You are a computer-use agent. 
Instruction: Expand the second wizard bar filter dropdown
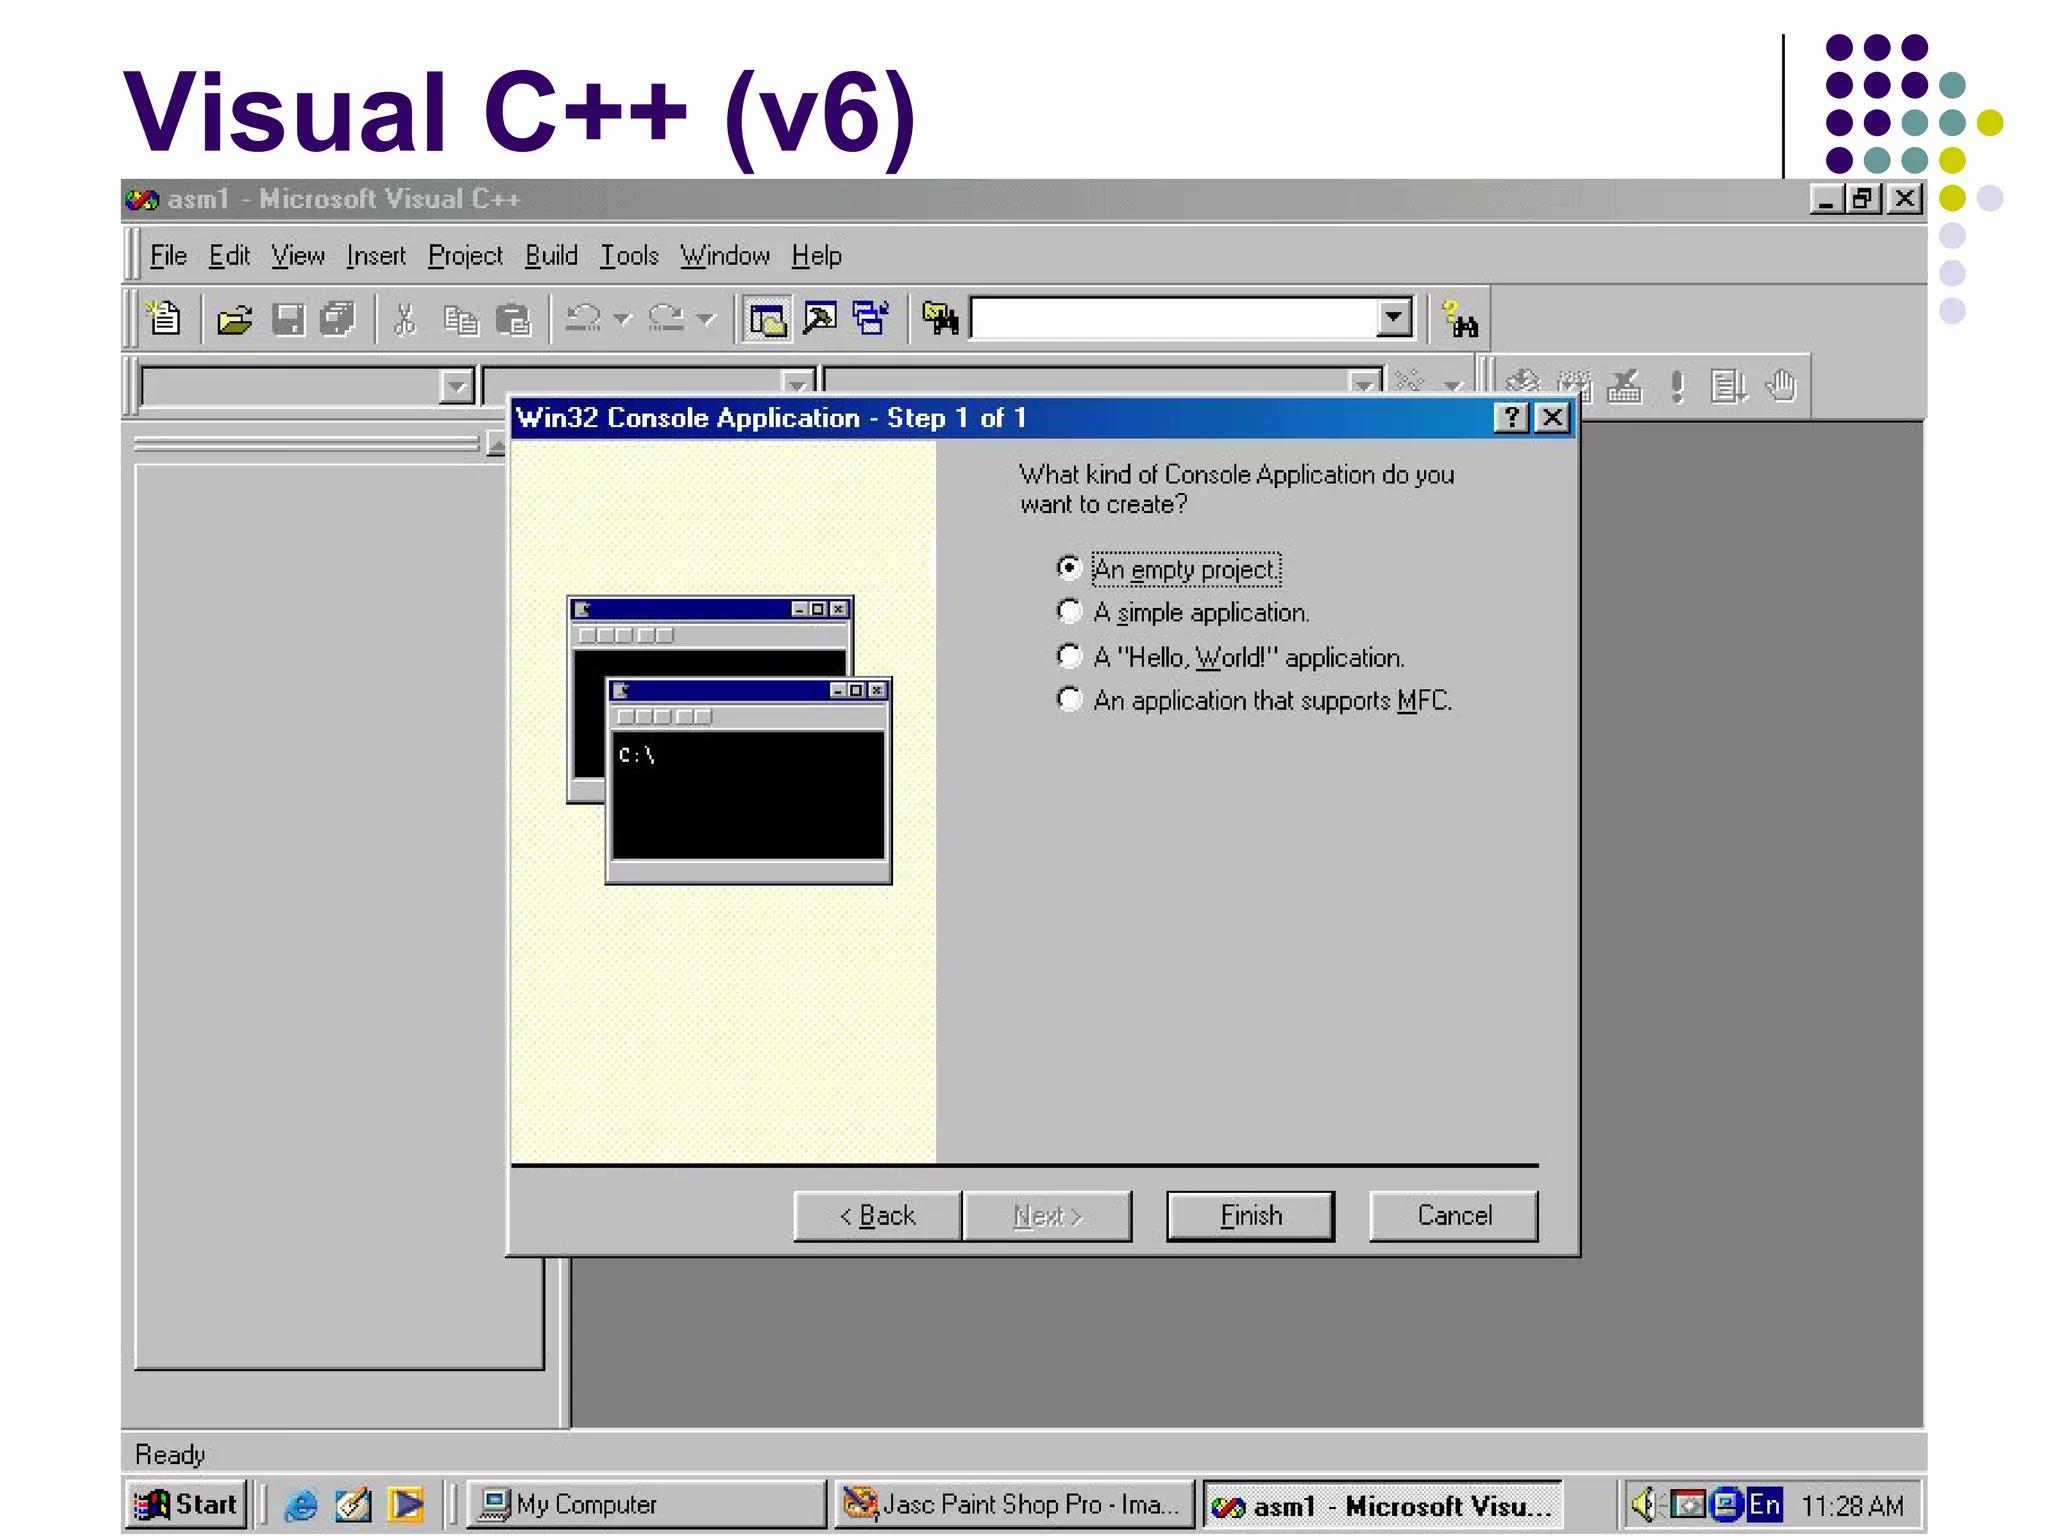[797, 383]
